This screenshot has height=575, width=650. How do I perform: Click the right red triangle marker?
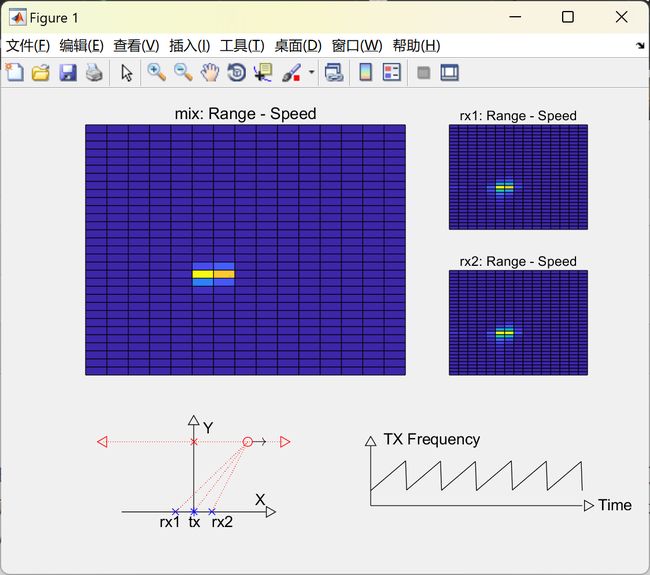point(285,442)
